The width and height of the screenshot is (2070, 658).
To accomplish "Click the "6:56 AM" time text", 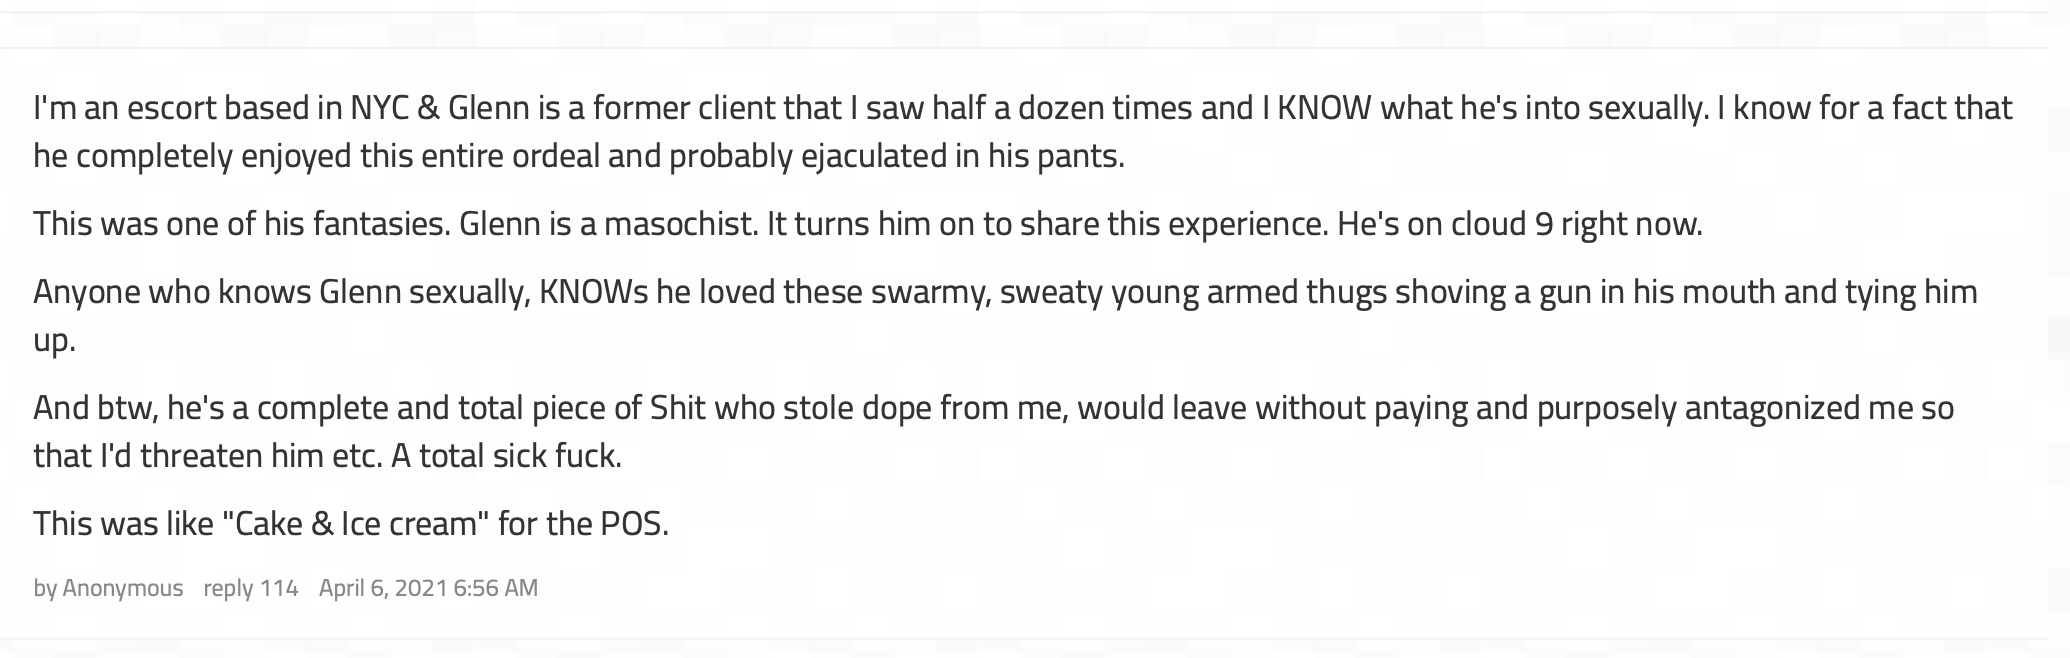I will (x=495, y=588).
